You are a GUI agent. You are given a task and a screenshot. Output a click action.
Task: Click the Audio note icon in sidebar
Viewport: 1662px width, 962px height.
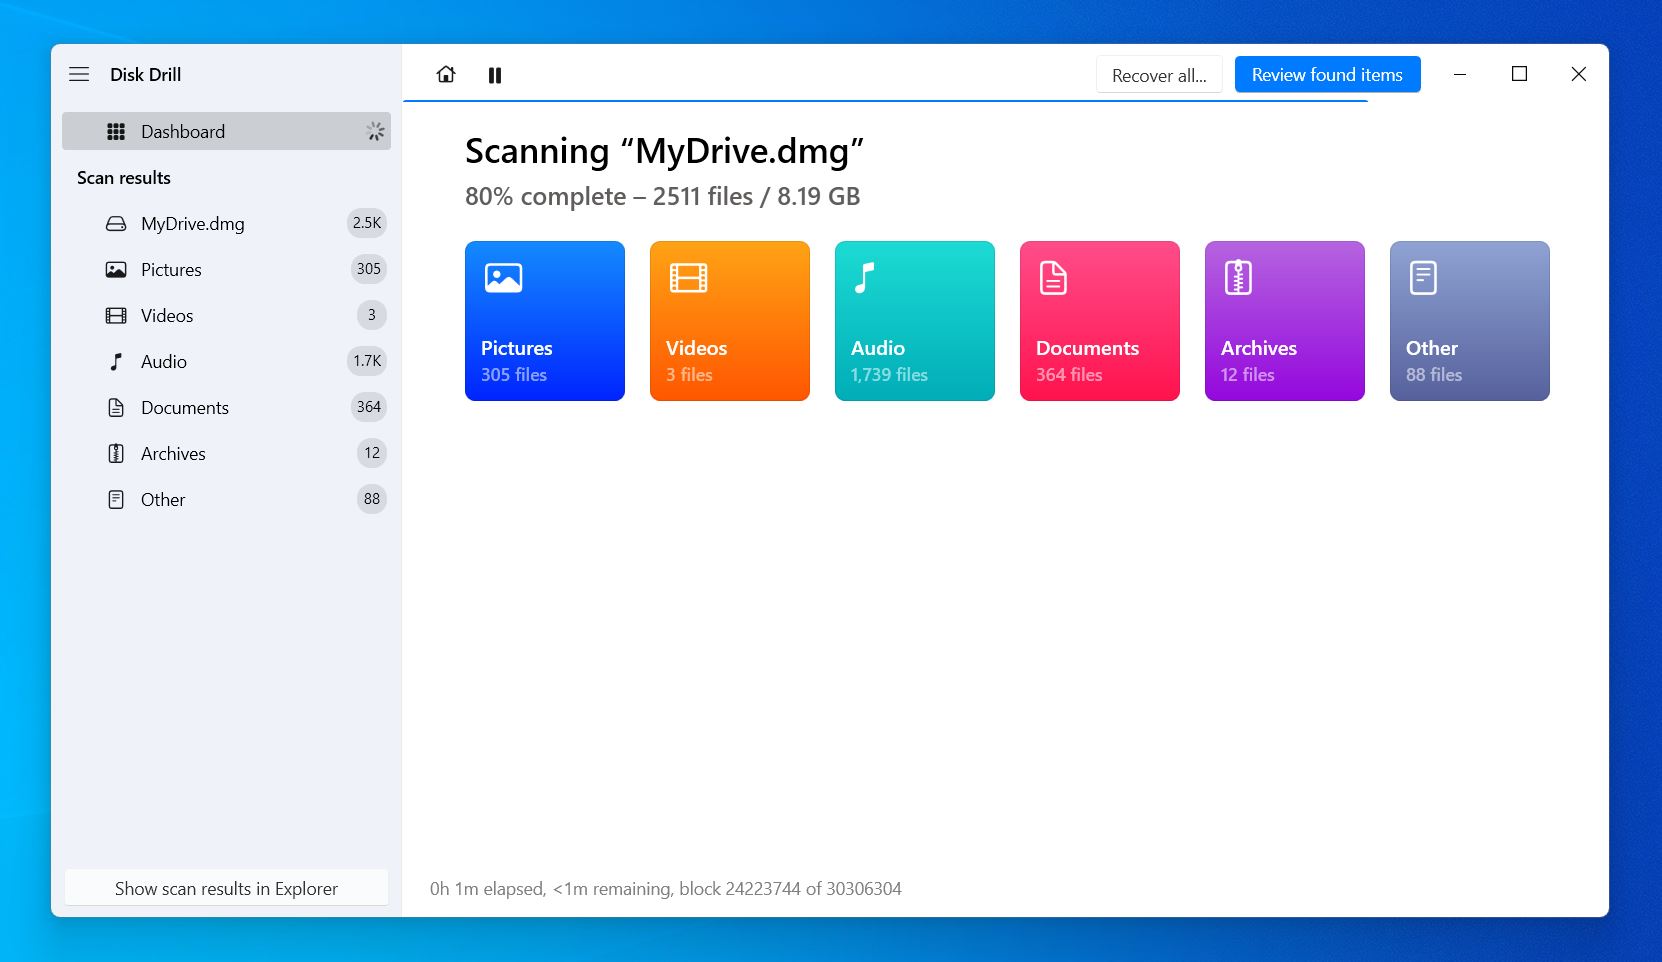pyautogui.click(x=116, y=362)
